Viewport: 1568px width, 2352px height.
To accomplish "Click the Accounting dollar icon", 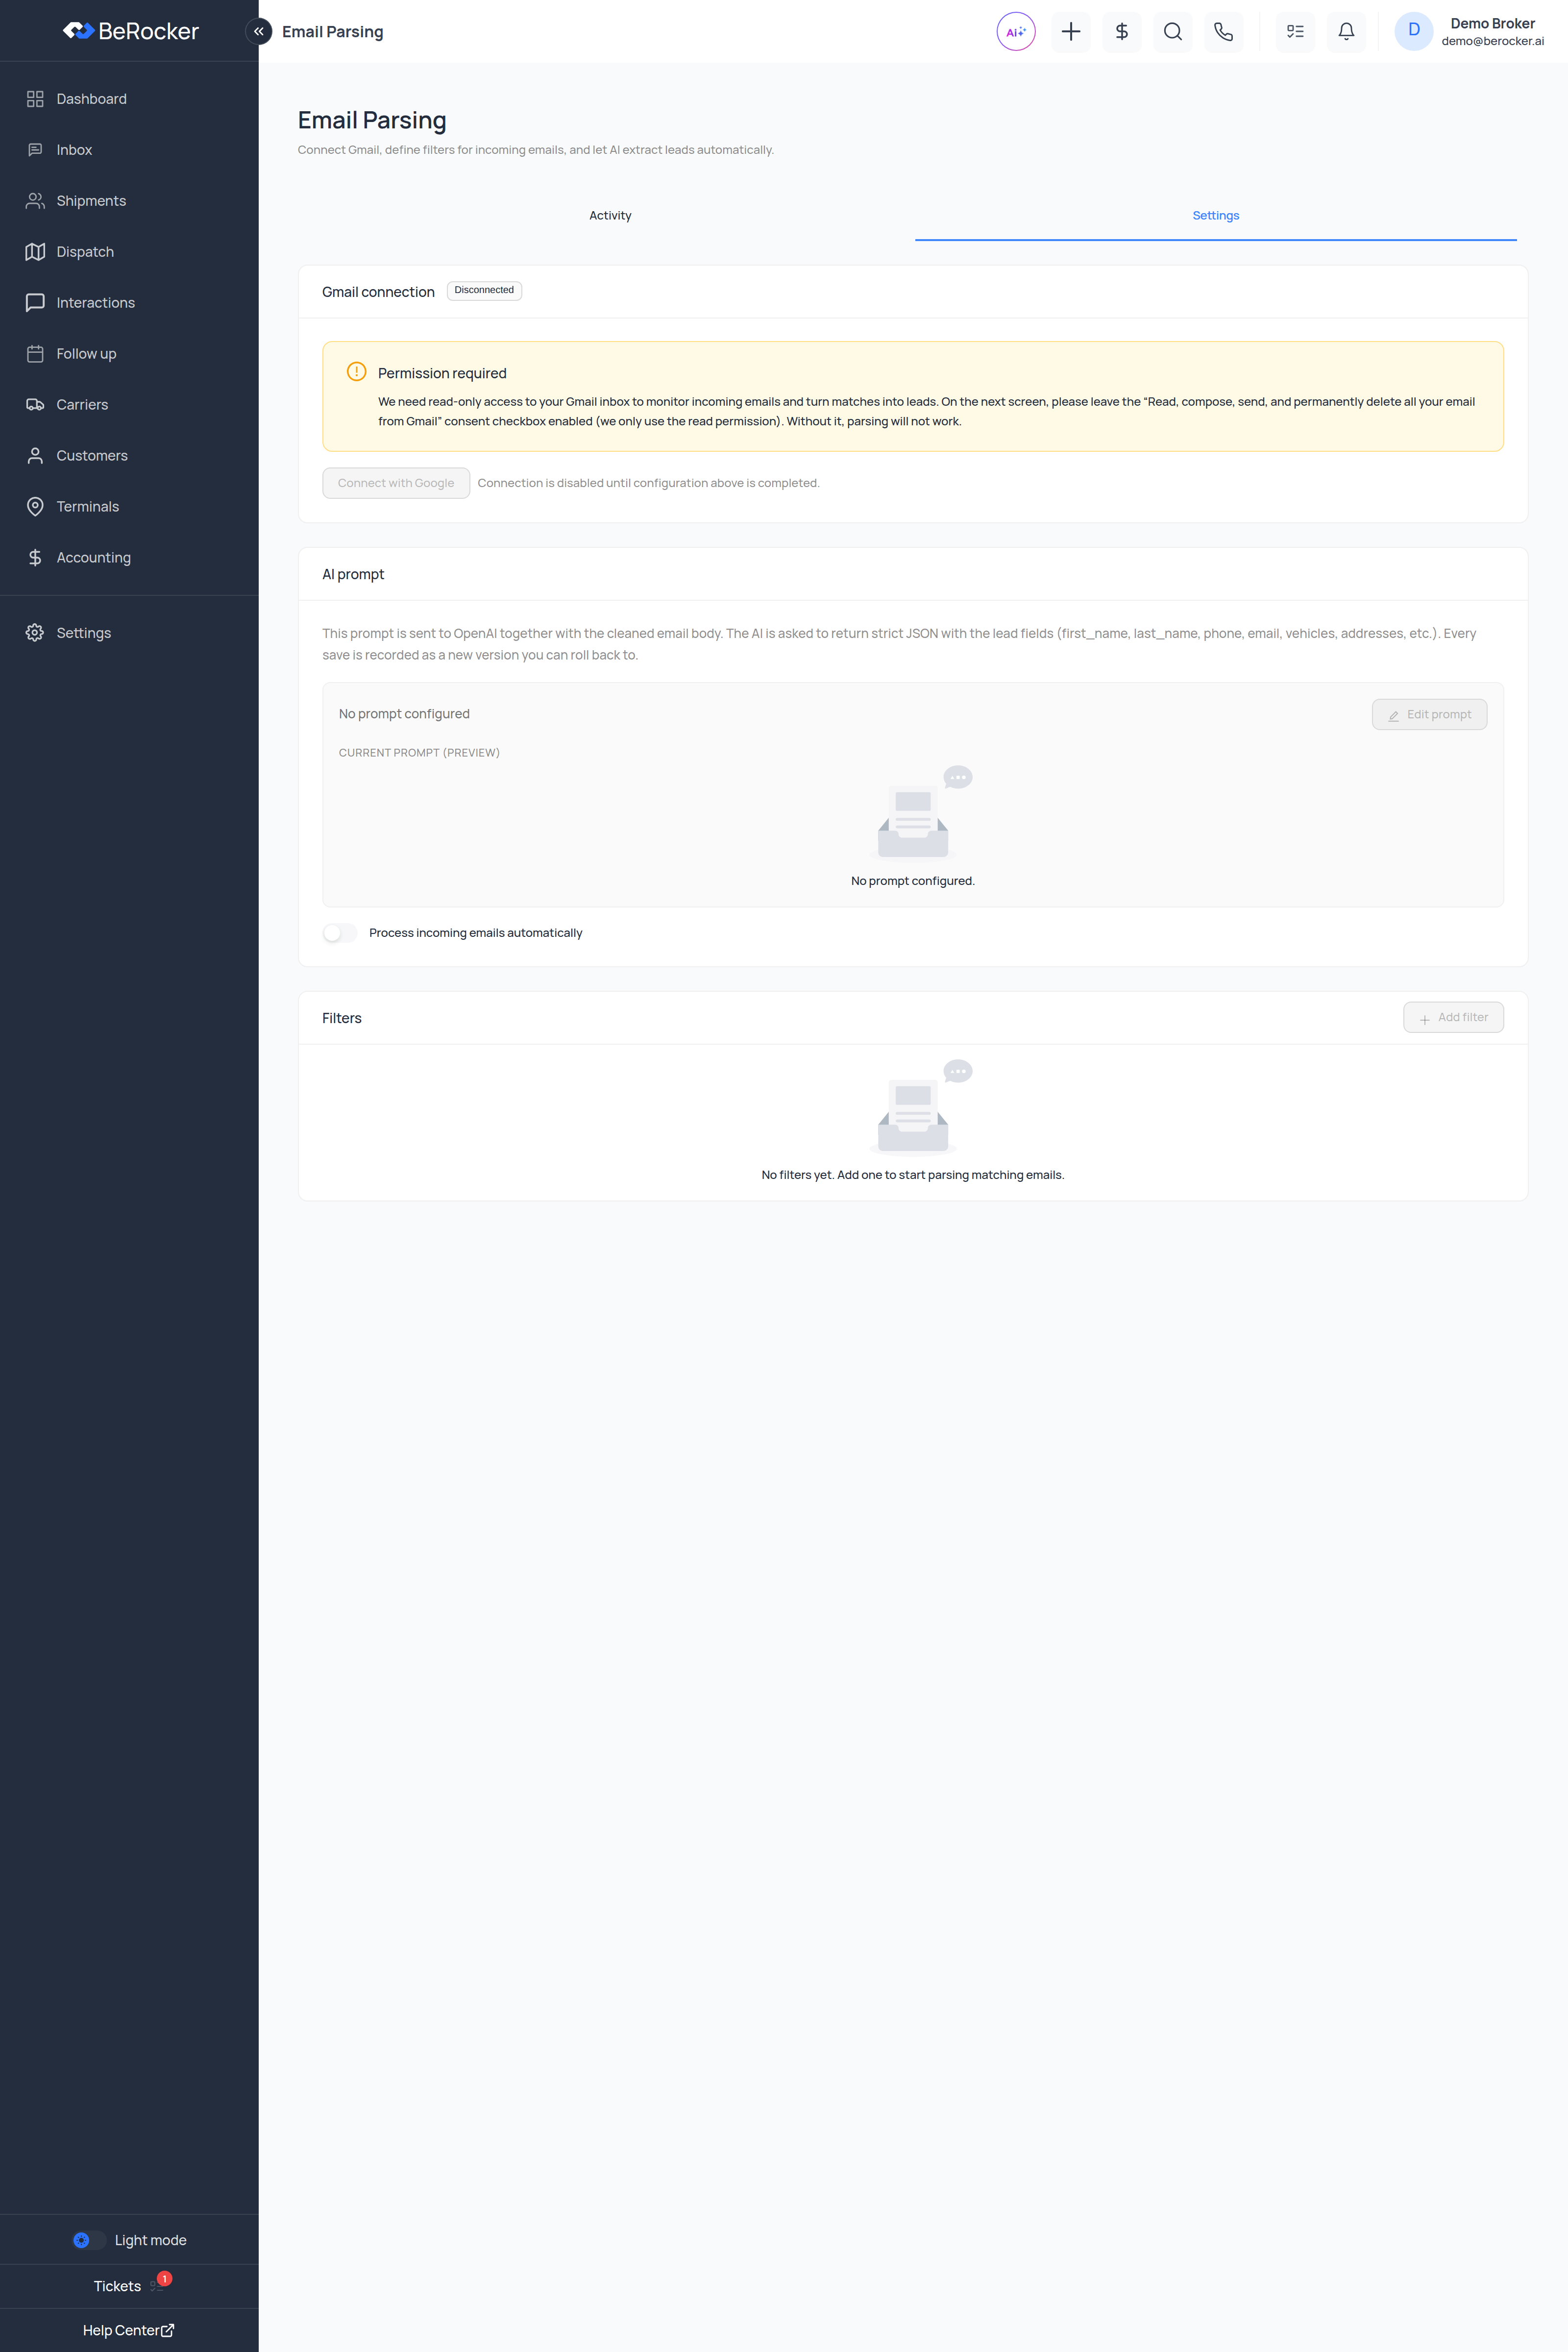I will pyautogui.click(x=35, y=558).
